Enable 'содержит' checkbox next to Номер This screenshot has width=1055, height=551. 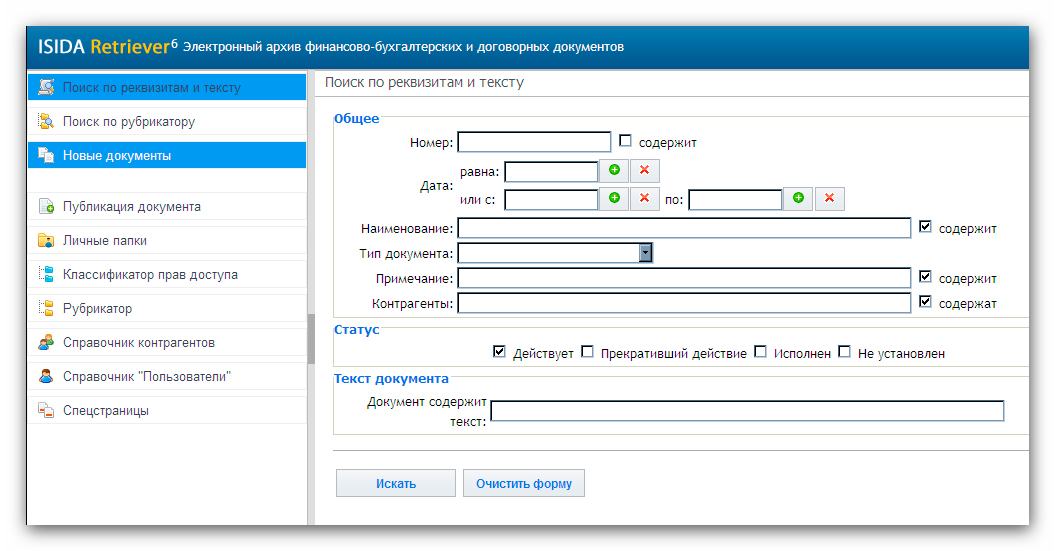click(625, 141)
